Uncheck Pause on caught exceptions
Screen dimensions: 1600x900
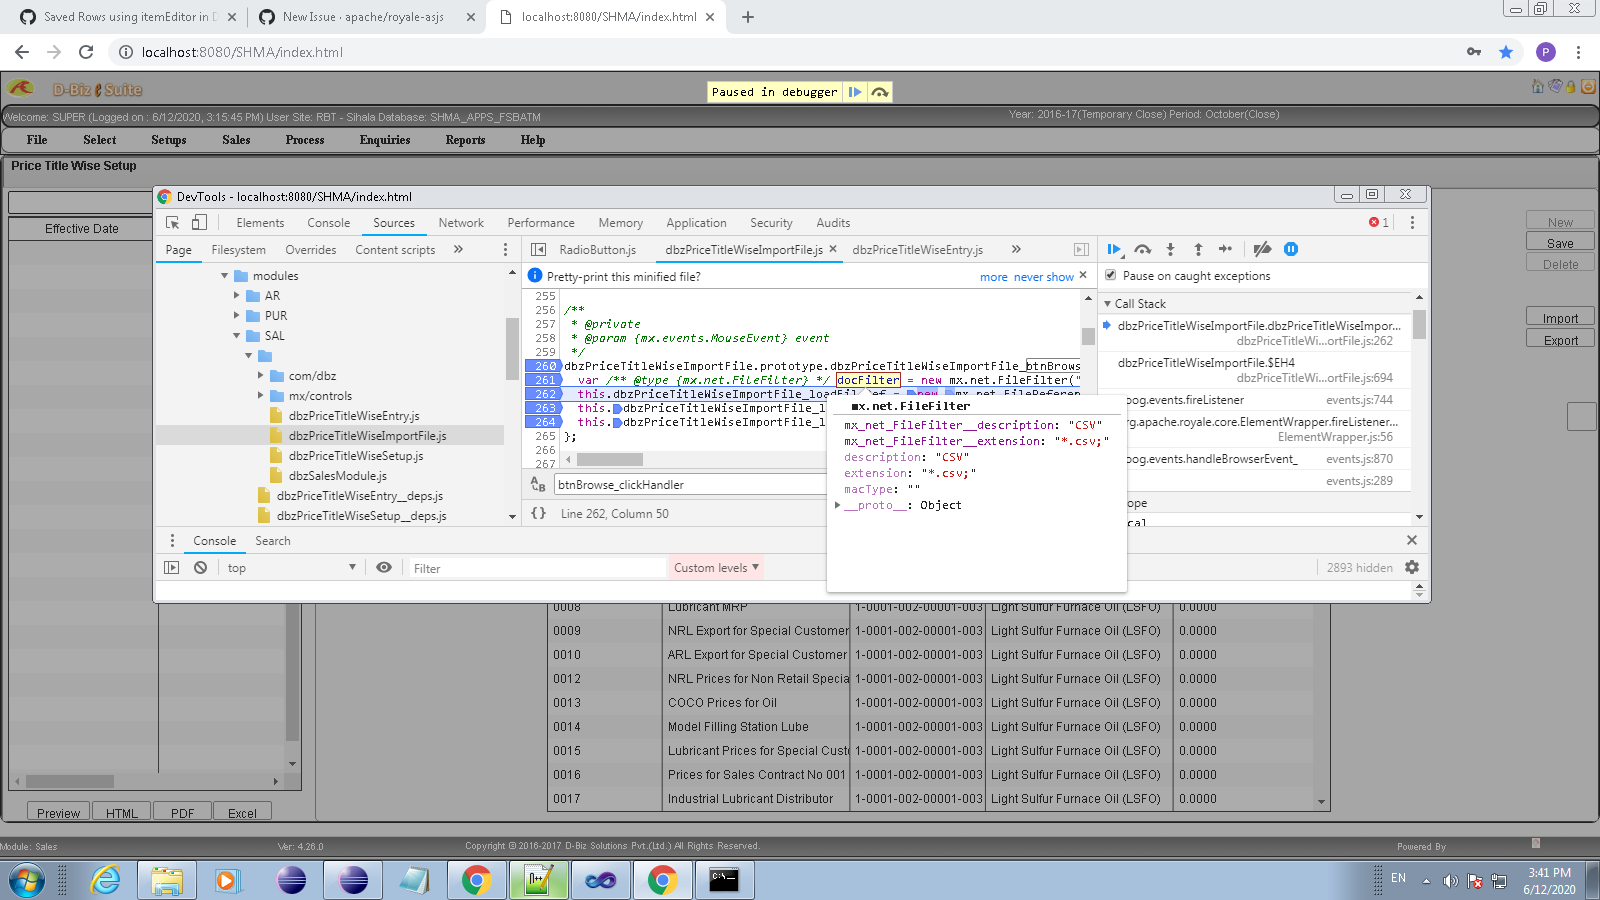tap(1110, 276)
